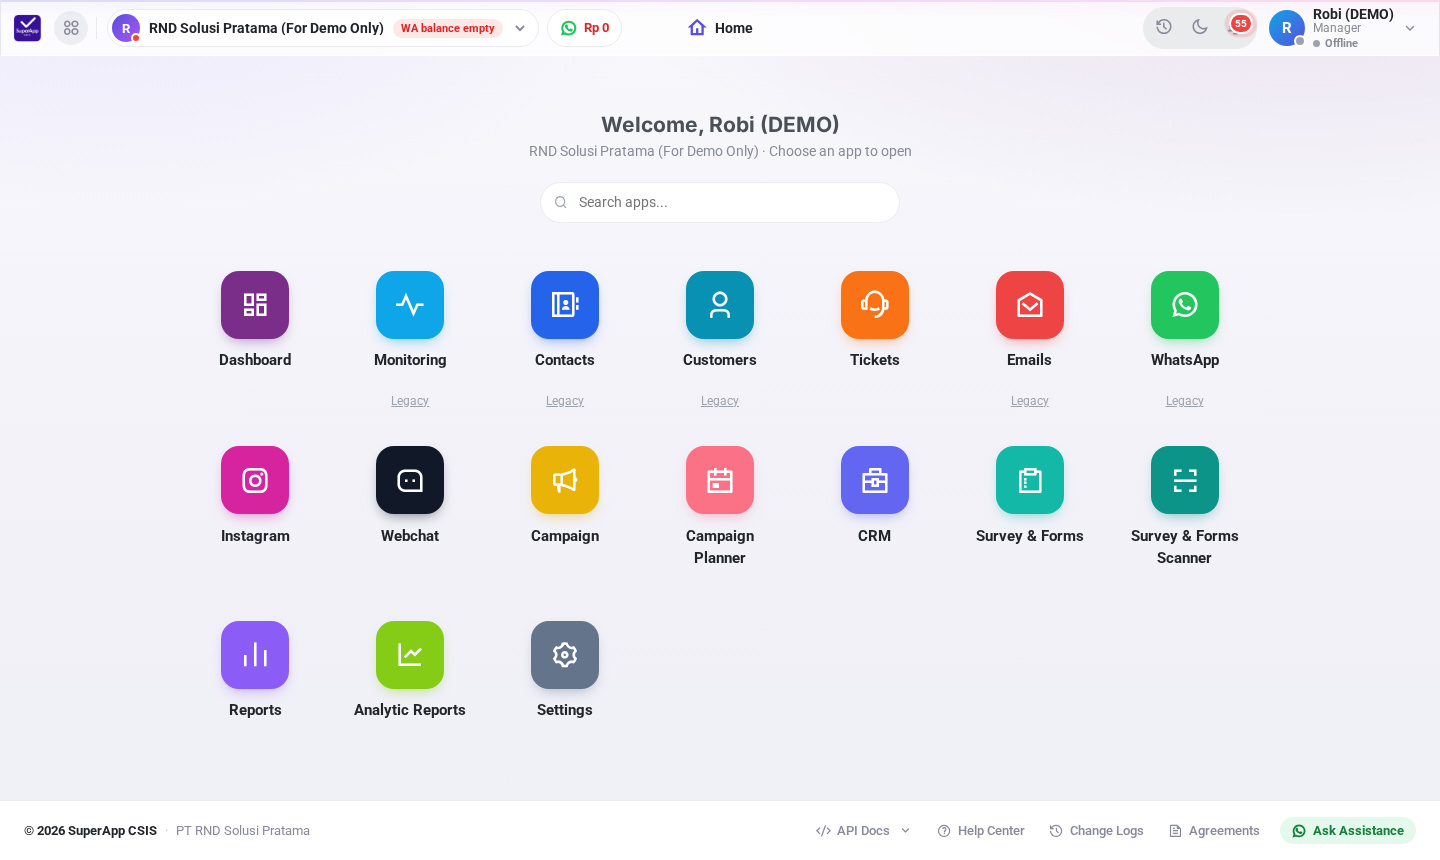Viewport: 1440px width, 860px height.
Task: Open the Dashboard app icon
Action: click(255, 305)
